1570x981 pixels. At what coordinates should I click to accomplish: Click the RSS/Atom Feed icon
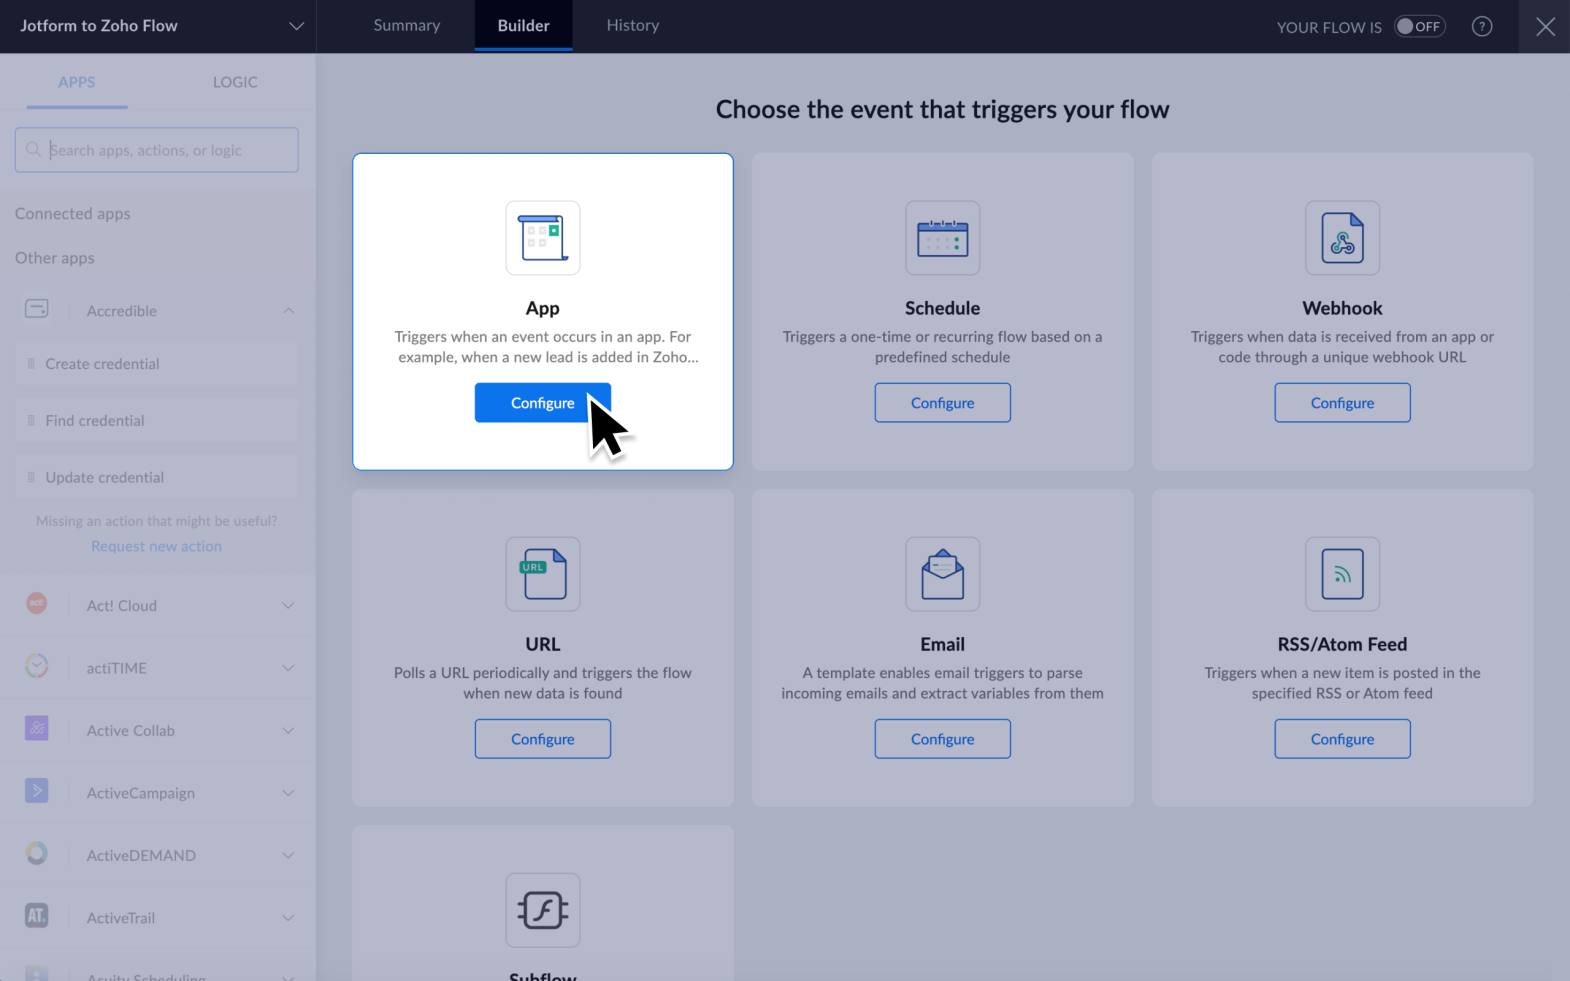coord(1343,574)
